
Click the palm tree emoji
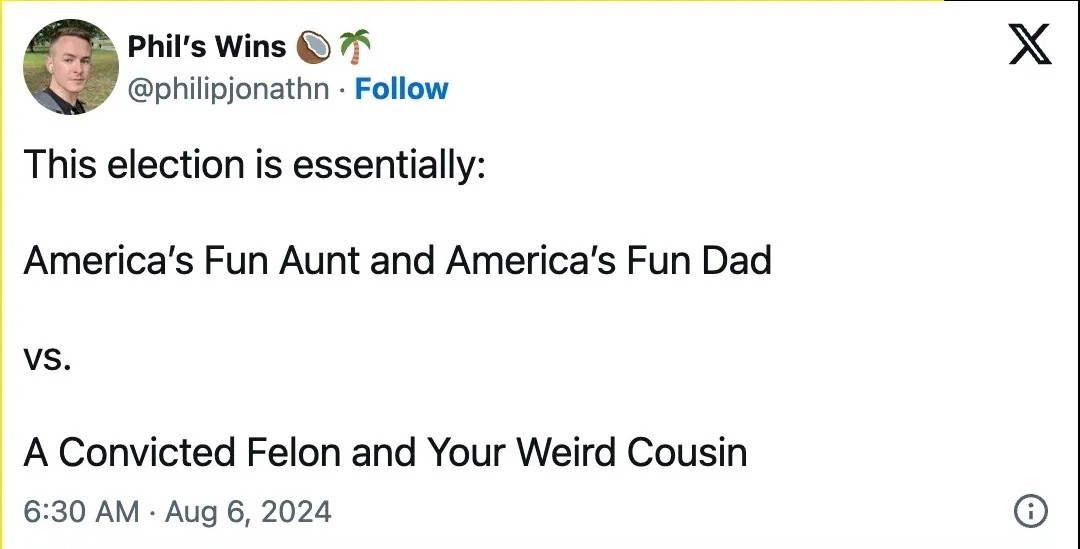click(355, 45)
